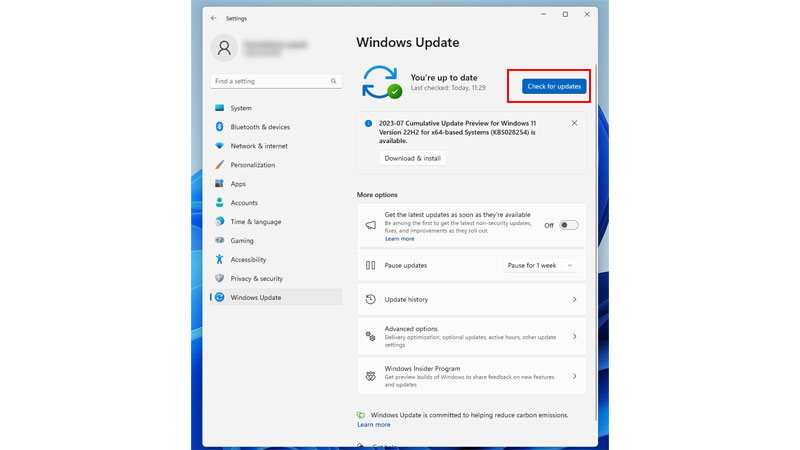Select the Network wifi icon
Screen dimensions: 800x450
219,145
